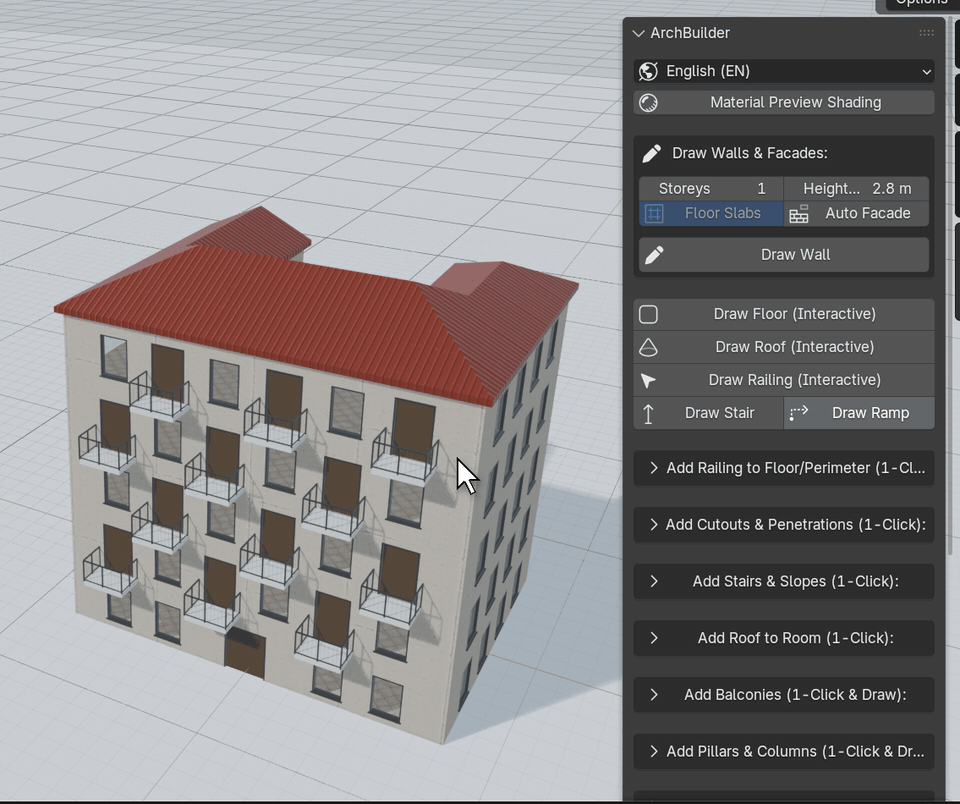
Task: Click the arrow icon for Draw Railing
Action: (648, 381)
